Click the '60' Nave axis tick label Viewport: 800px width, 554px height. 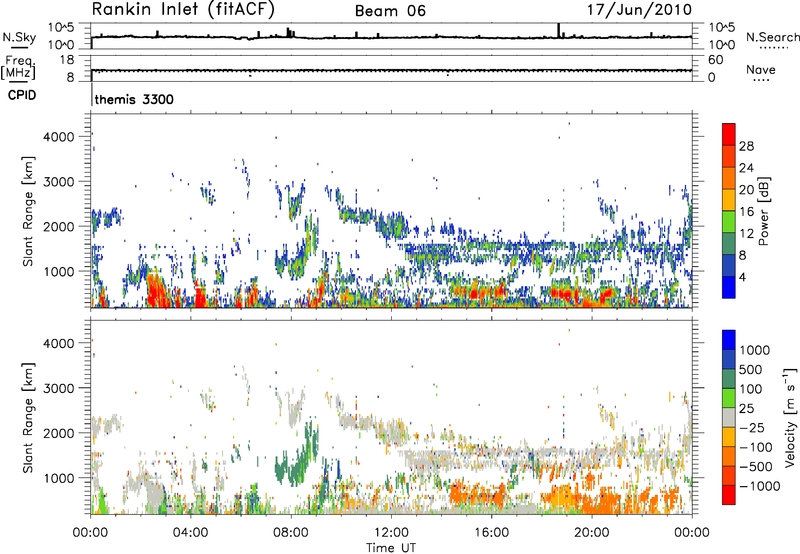(x=715, y=60)
